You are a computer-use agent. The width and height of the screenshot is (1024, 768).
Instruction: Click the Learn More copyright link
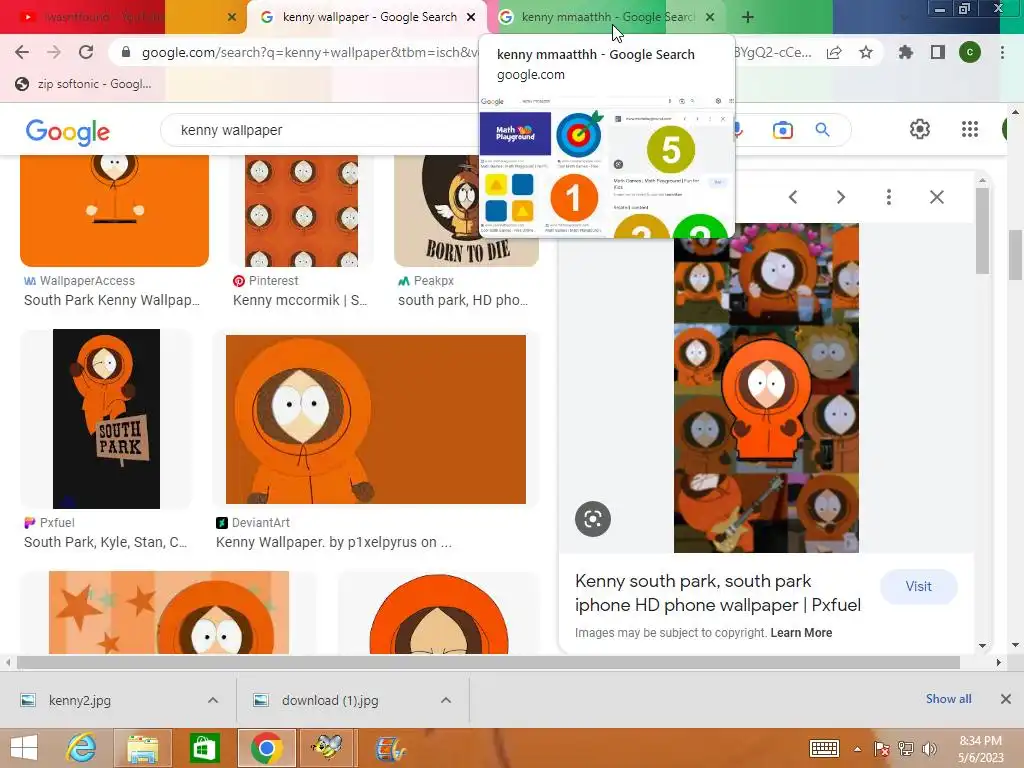click(x=801, y=633)
